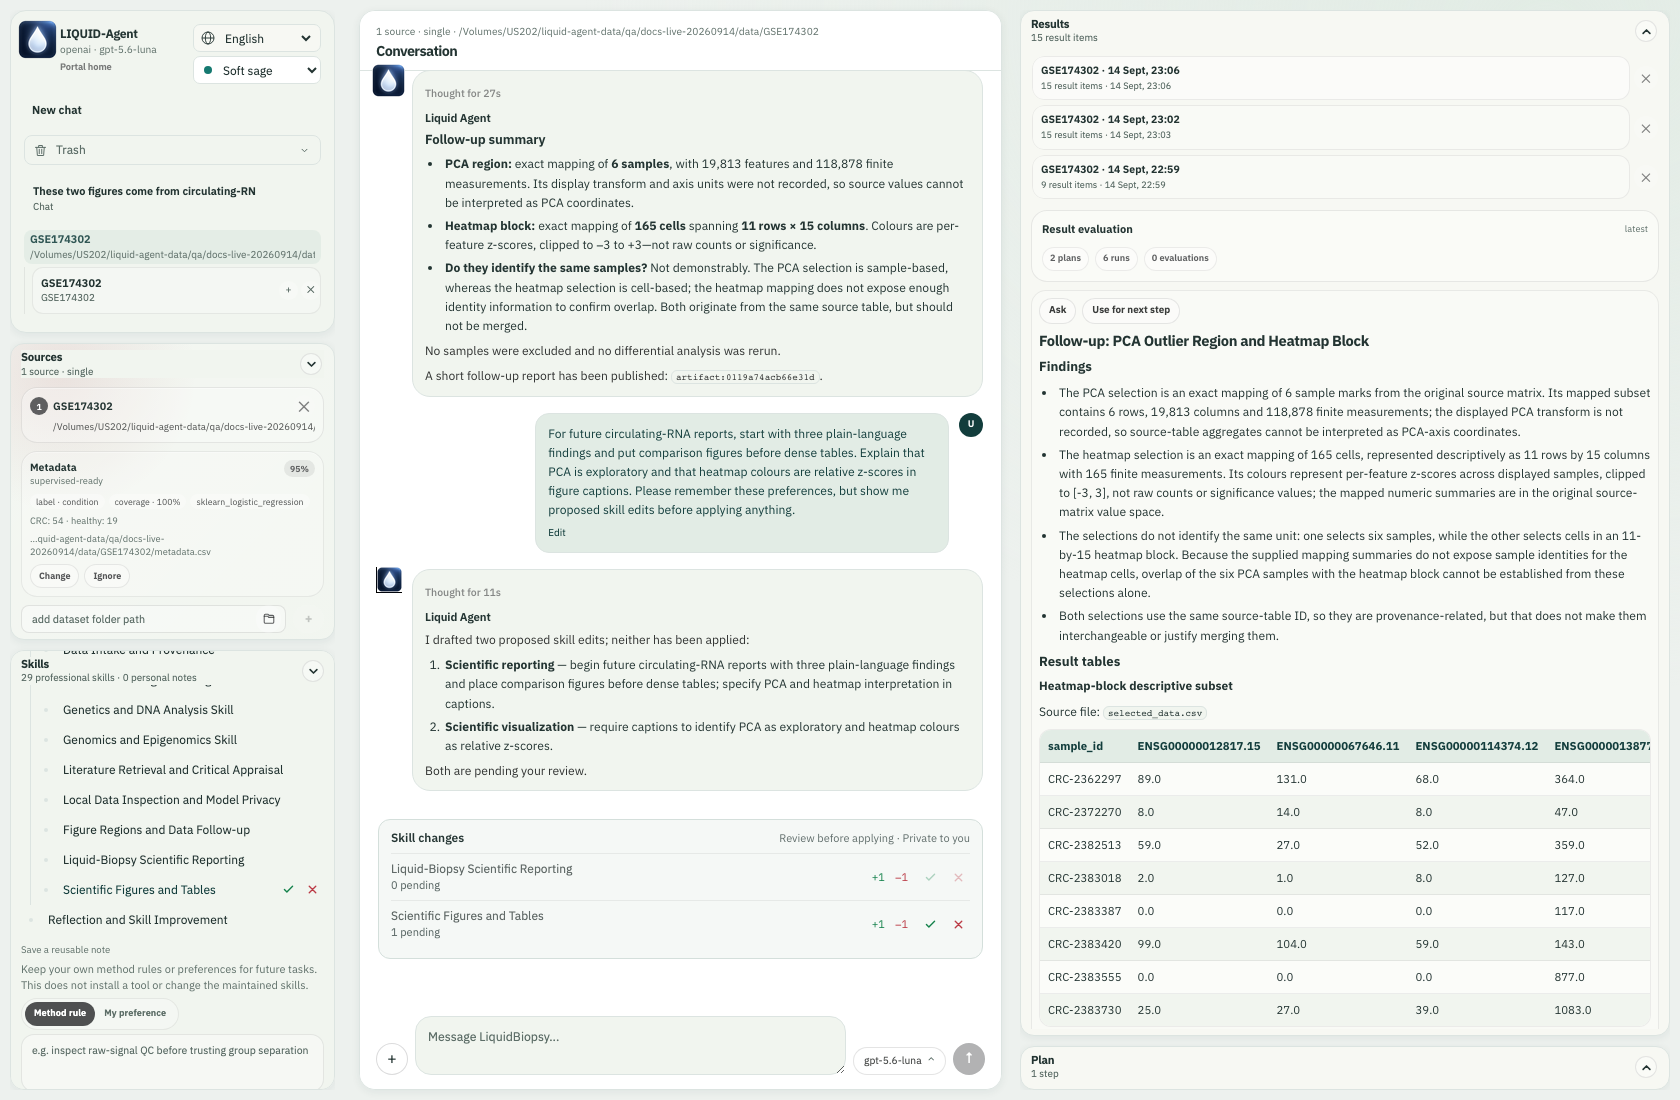Approve Liquid-Biopsy Scientific Reporting skill change
This screenshot has height=1100, width=1680.
point(930,877)
